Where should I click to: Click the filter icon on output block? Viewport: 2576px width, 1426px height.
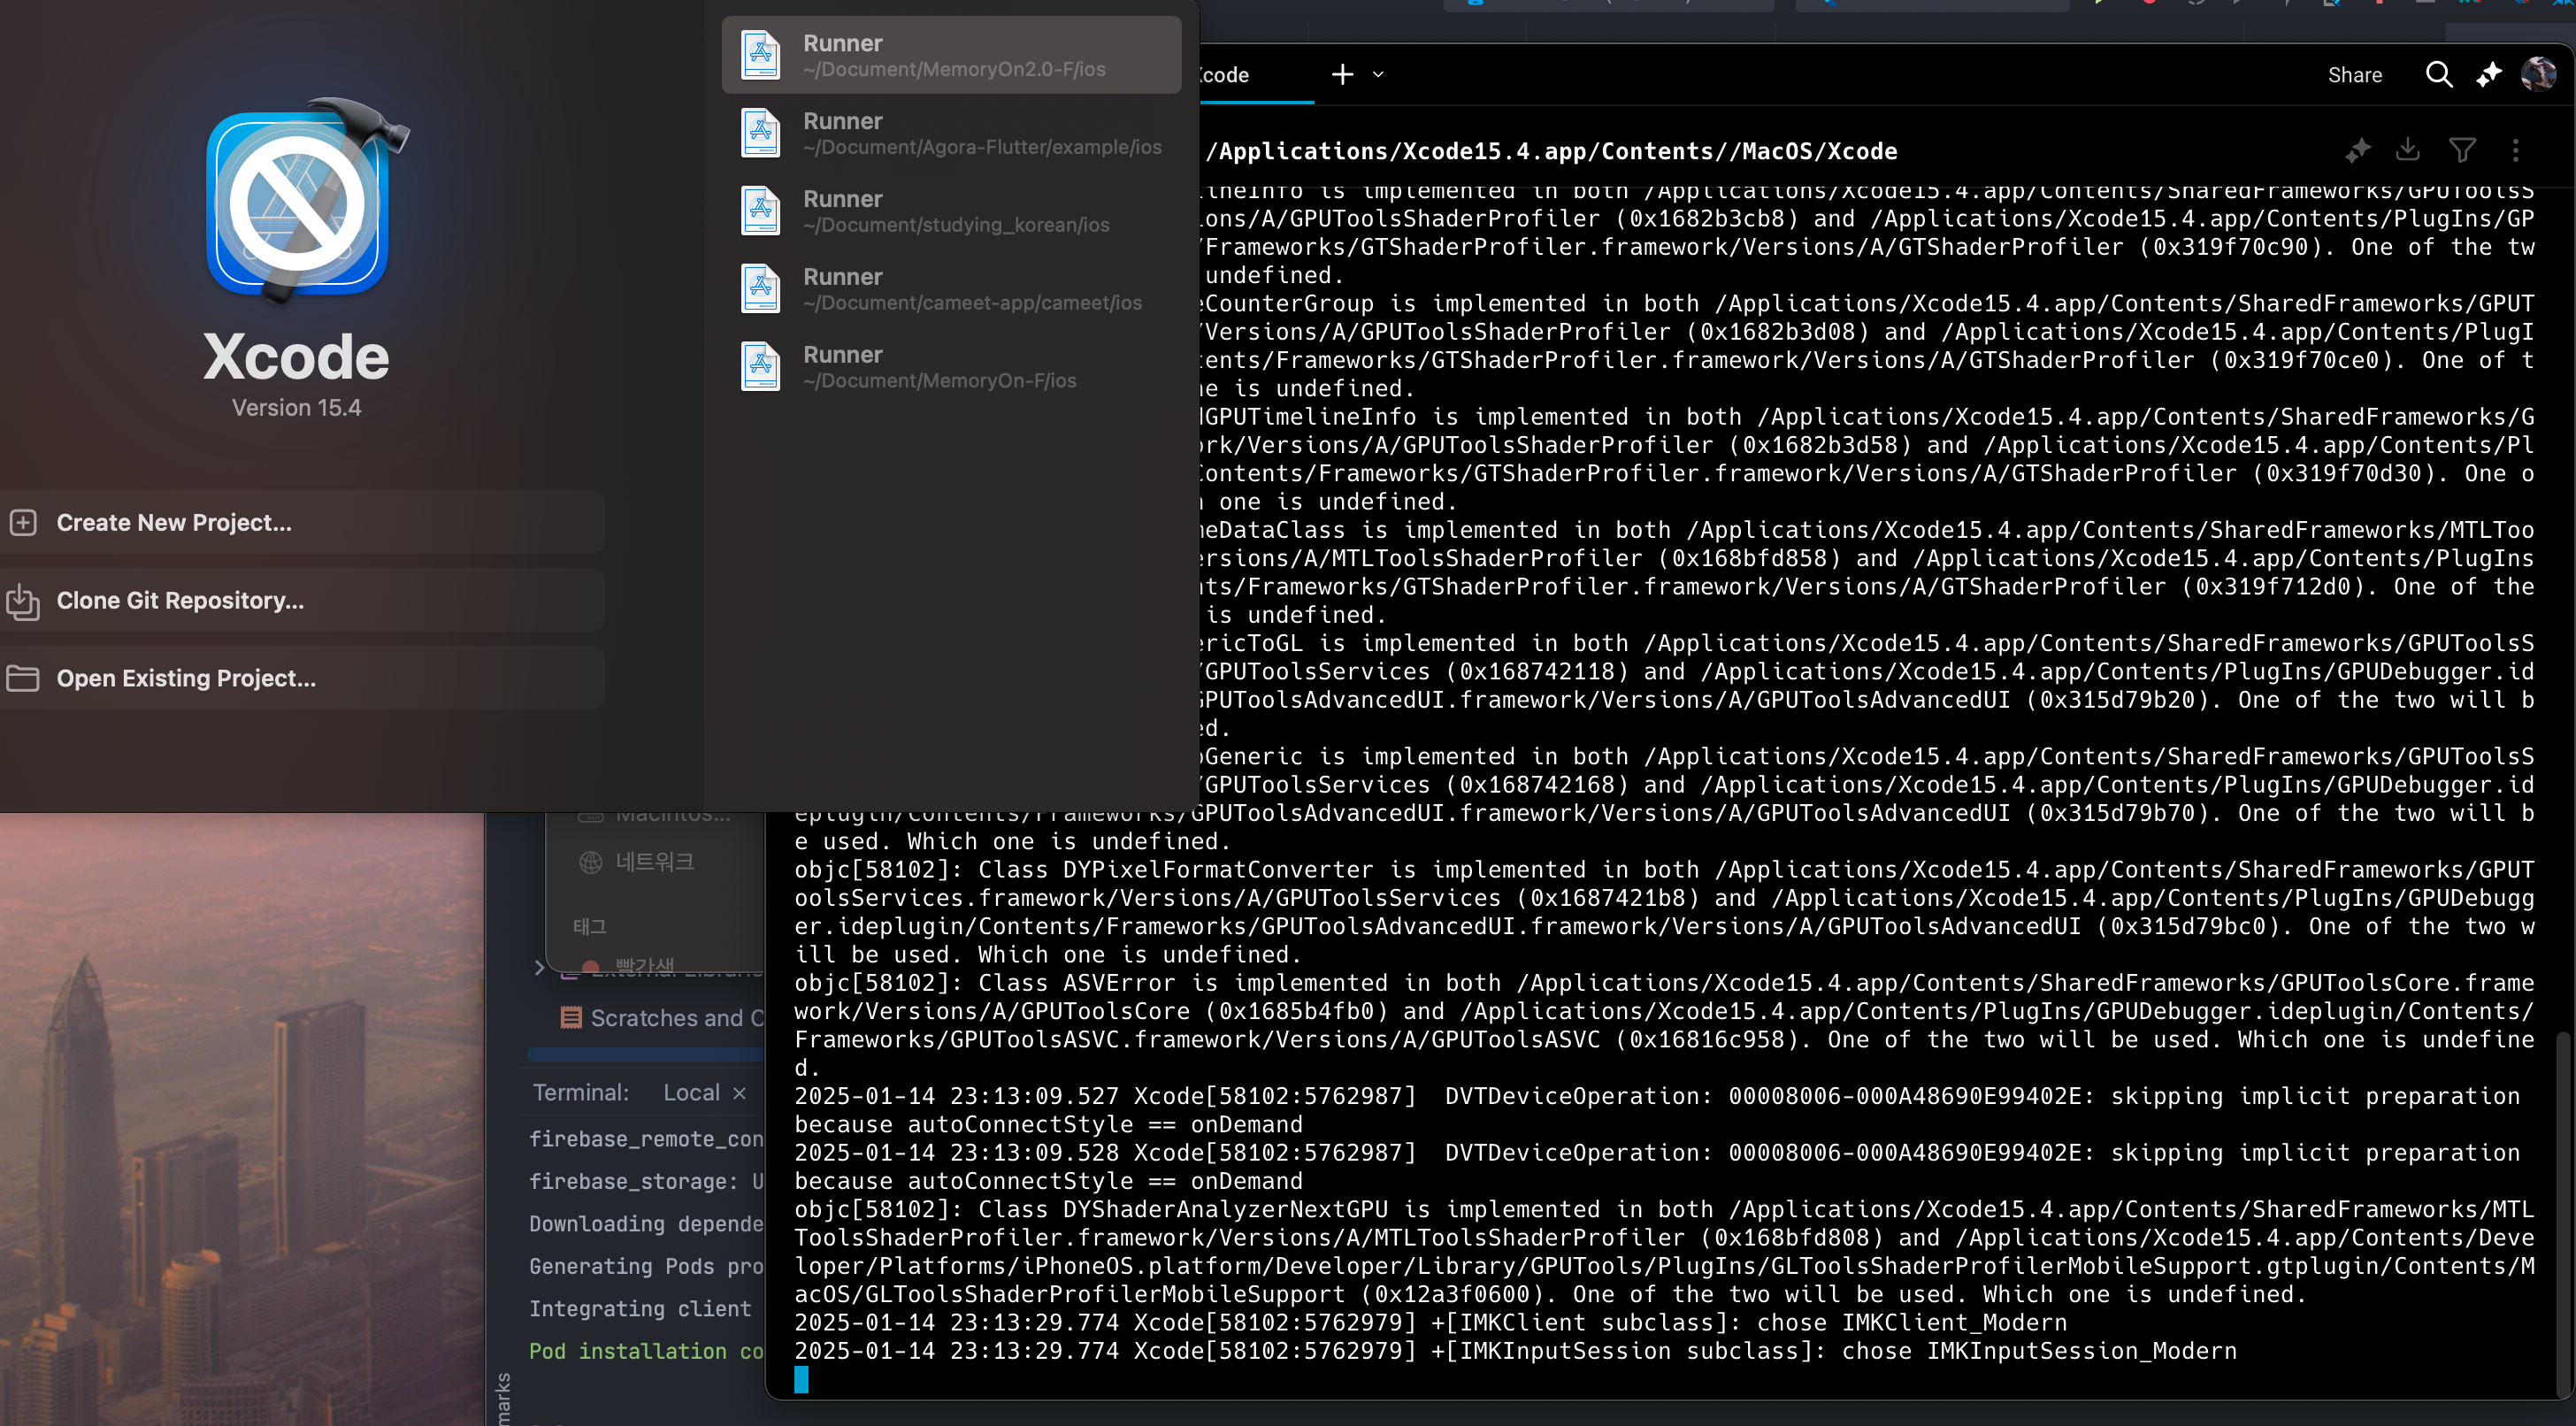[x=2462, y=151]
